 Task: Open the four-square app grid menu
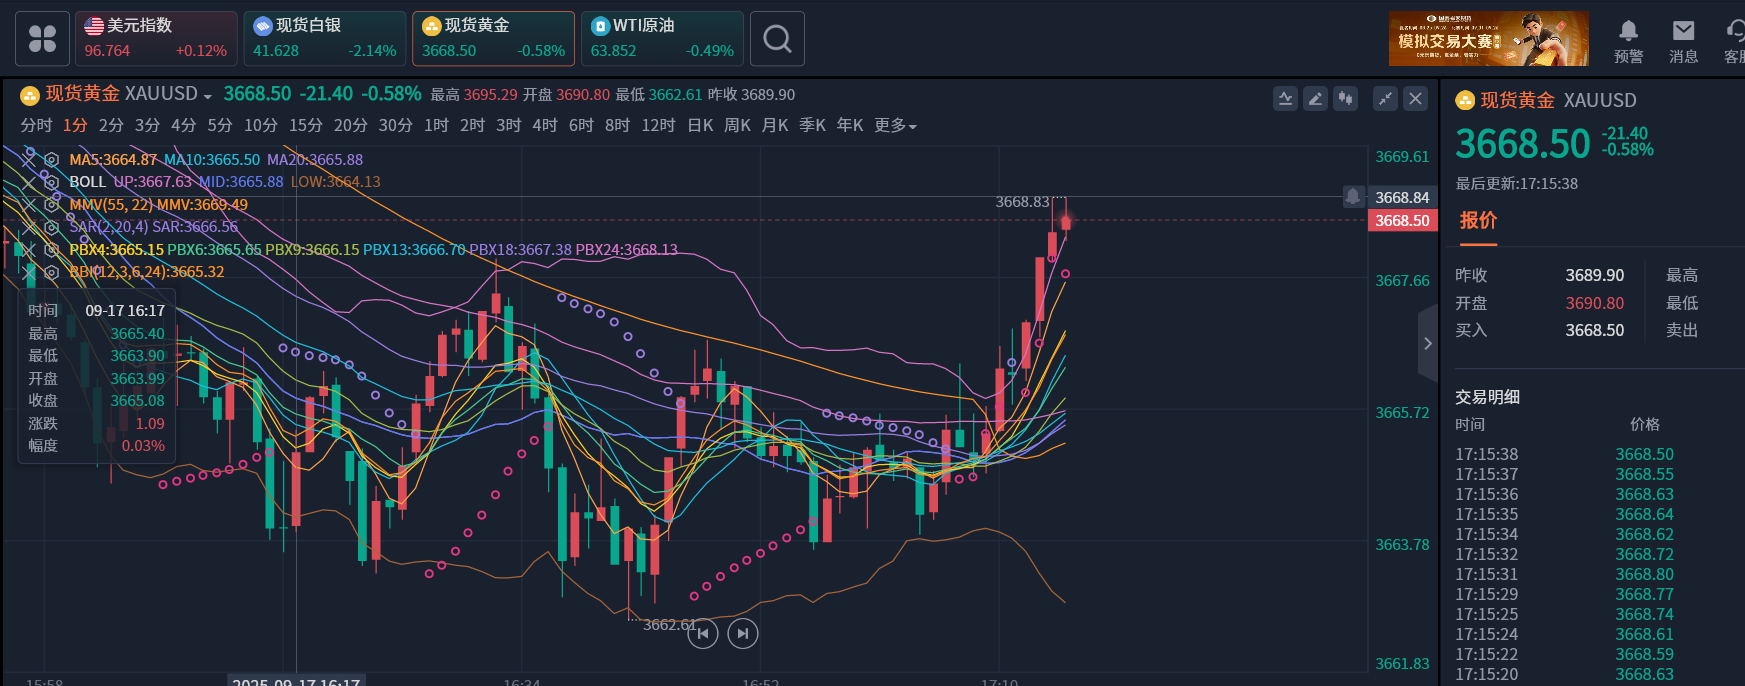click(x=42, y=39)
